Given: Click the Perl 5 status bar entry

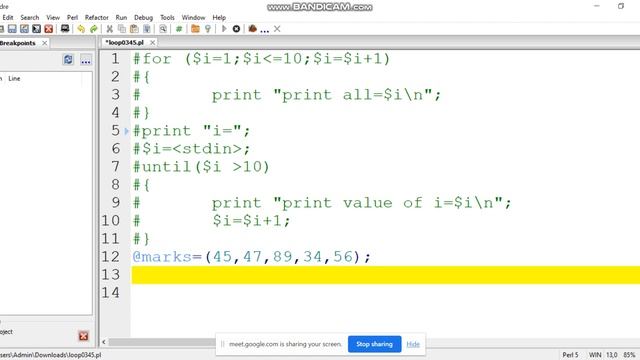Looking at the screenshot, I should point(570,355).
